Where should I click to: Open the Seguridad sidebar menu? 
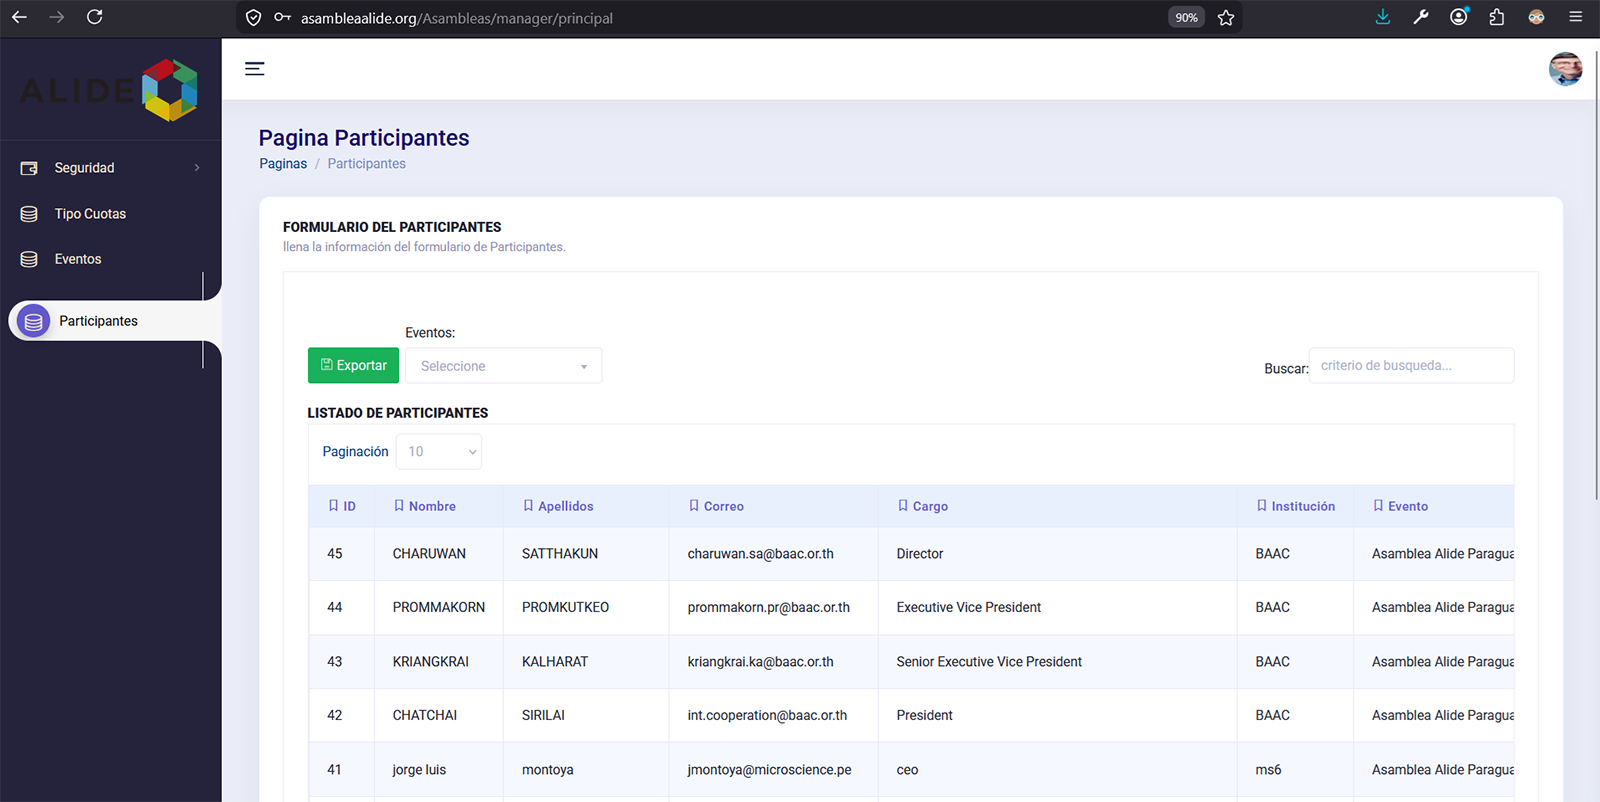tap(110, 168)
